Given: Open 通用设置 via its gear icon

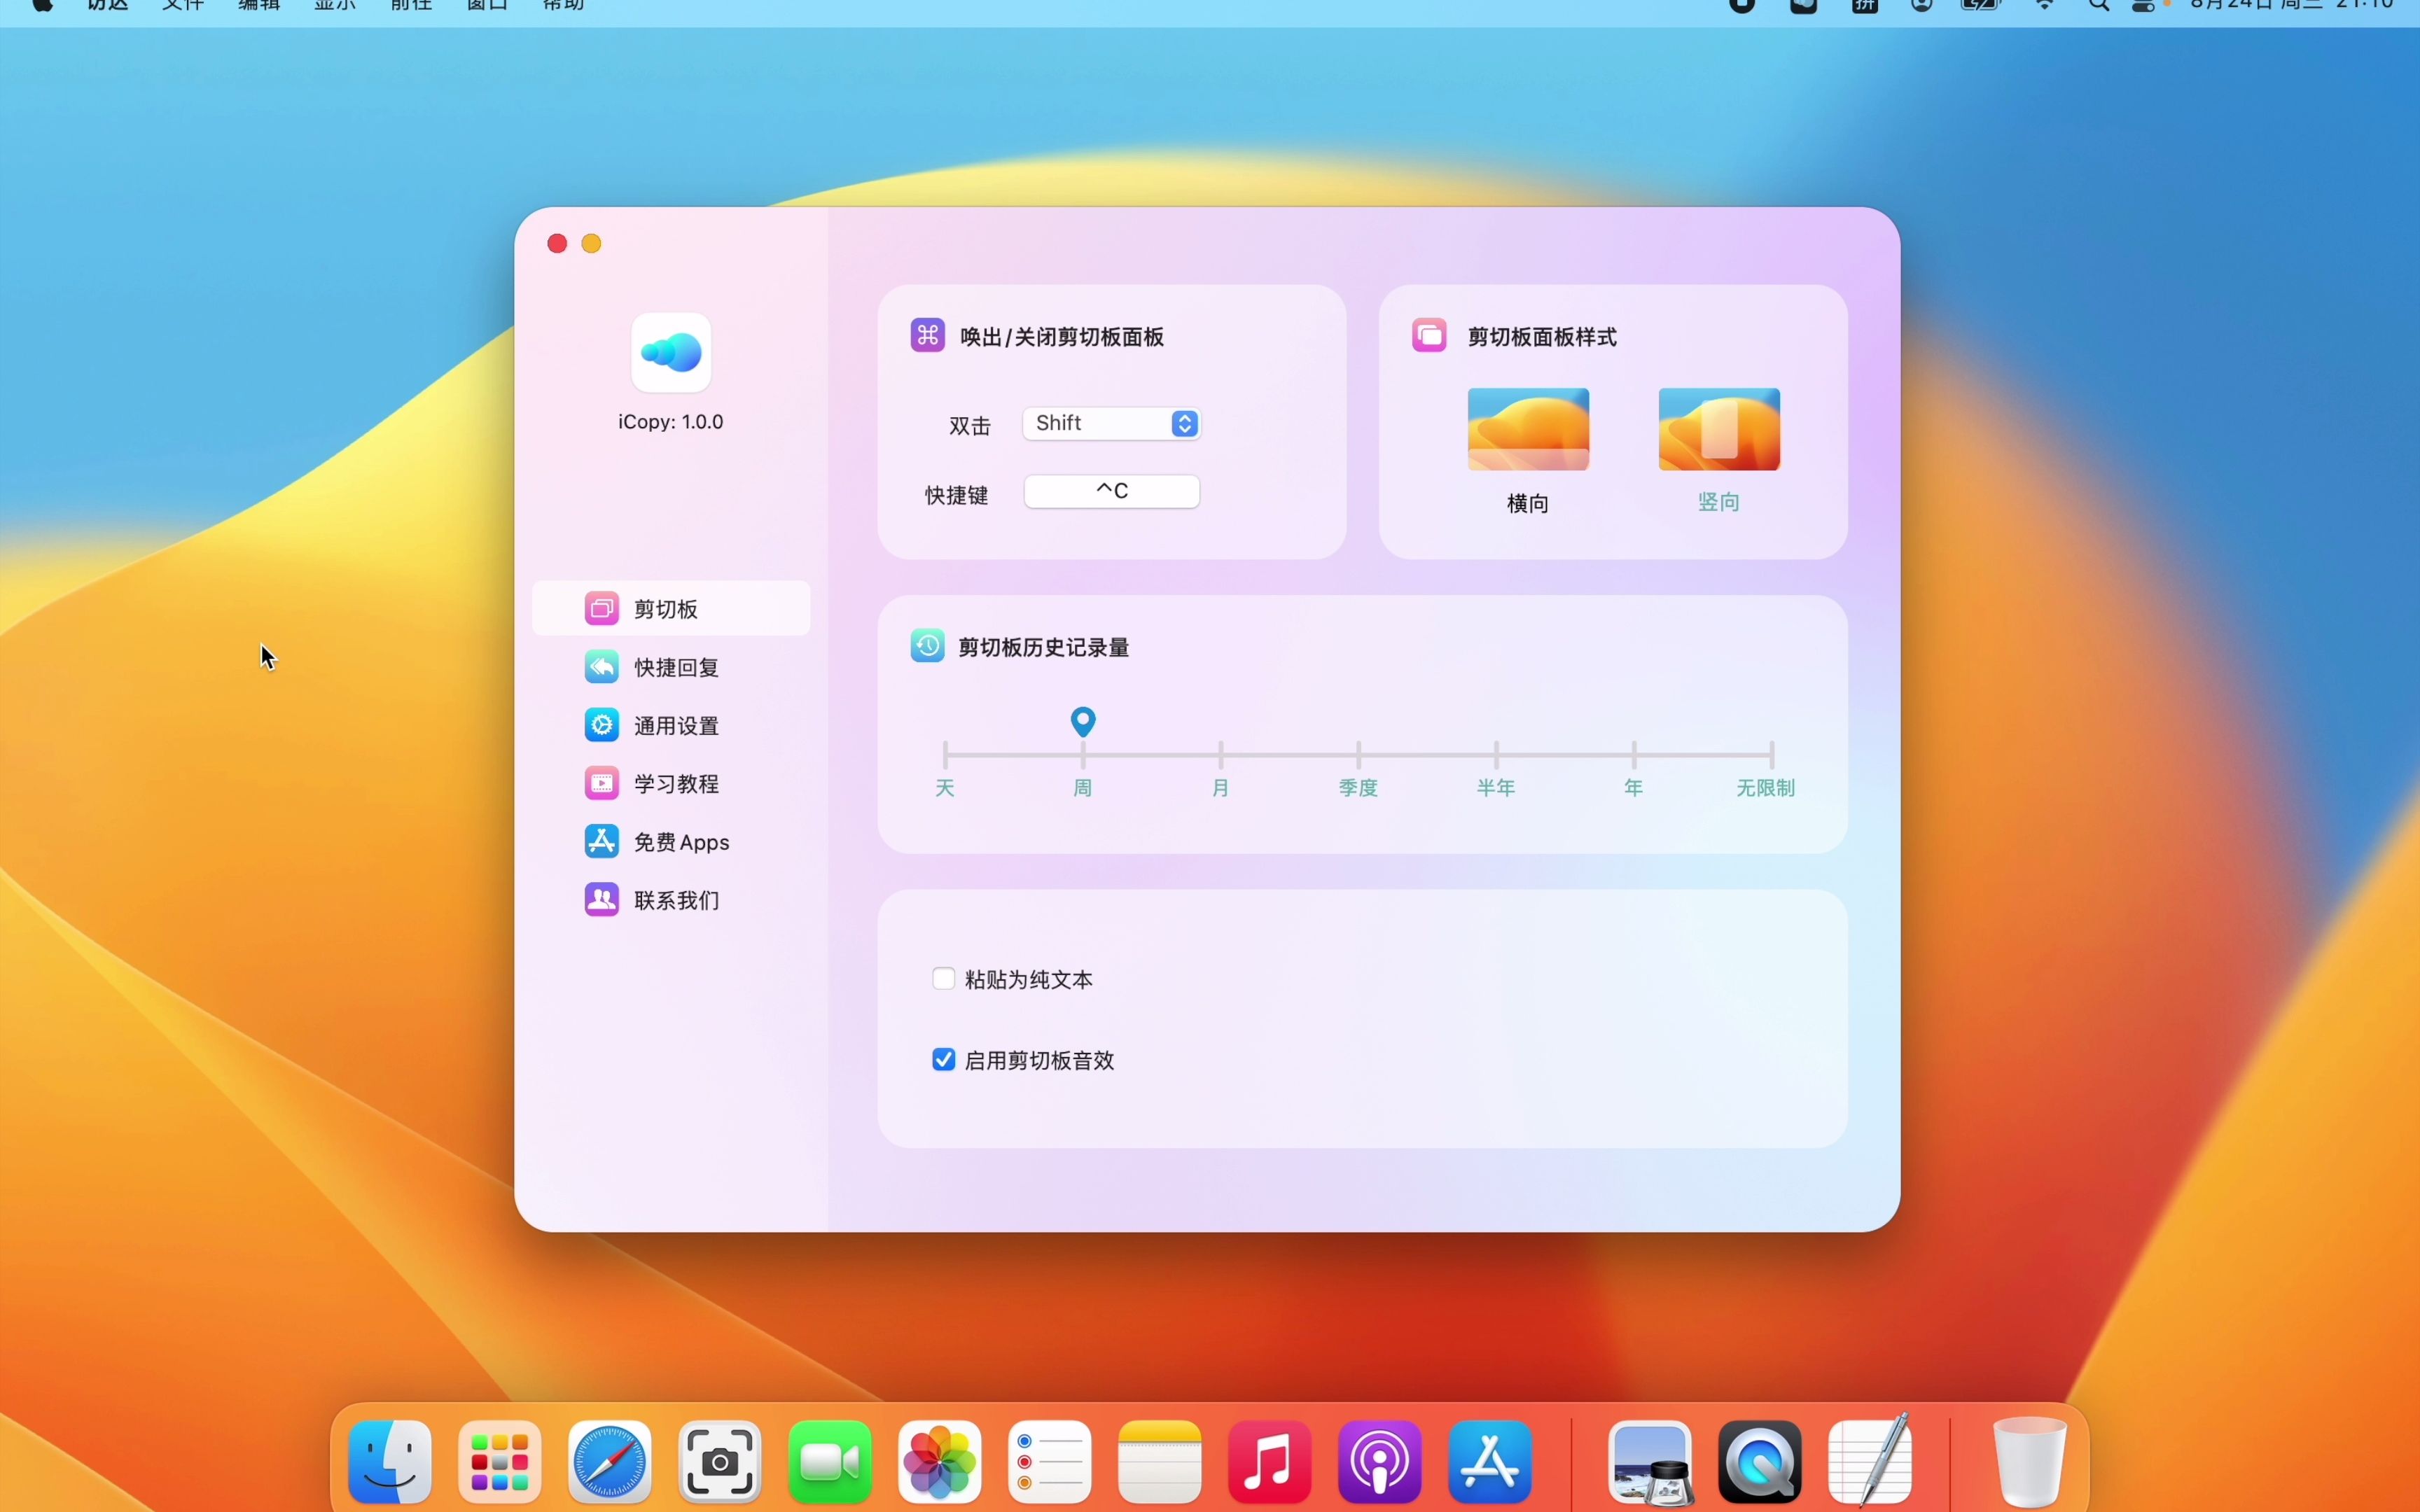Looking at the screenshot, I should pos(601,725).
